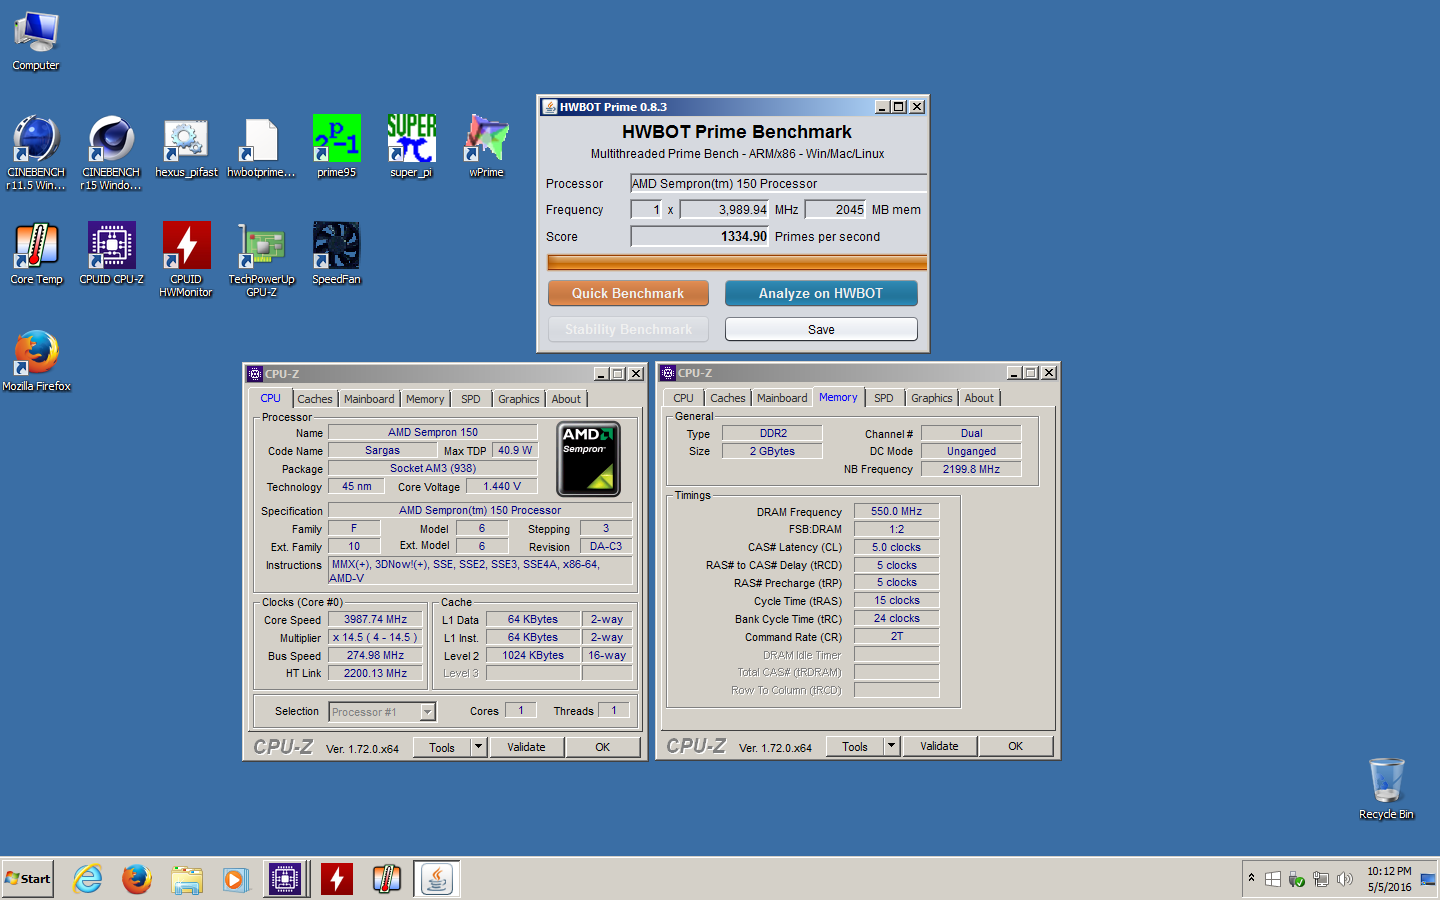Switch to HWMonitor taskbar icon

tap(337, 879)
